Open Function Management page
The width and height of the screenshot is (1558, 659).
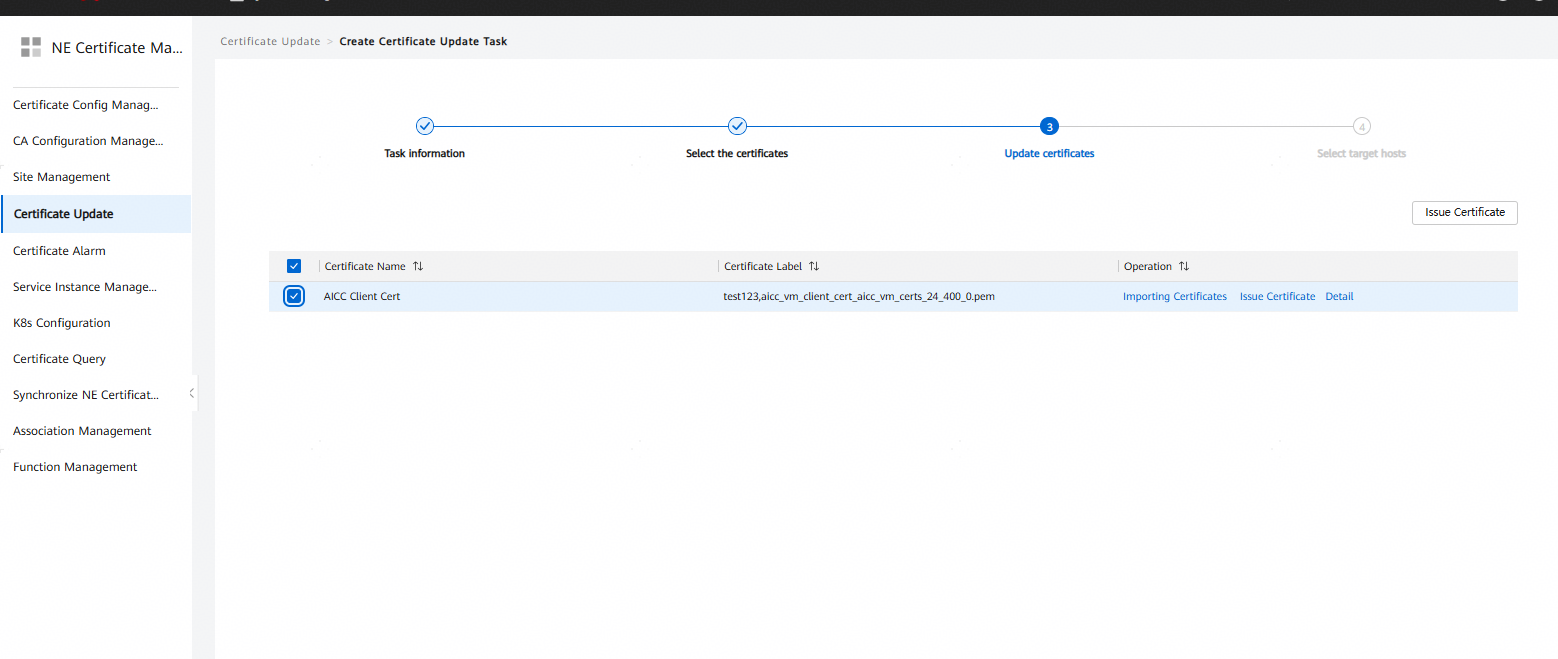[x=75, y=467]
